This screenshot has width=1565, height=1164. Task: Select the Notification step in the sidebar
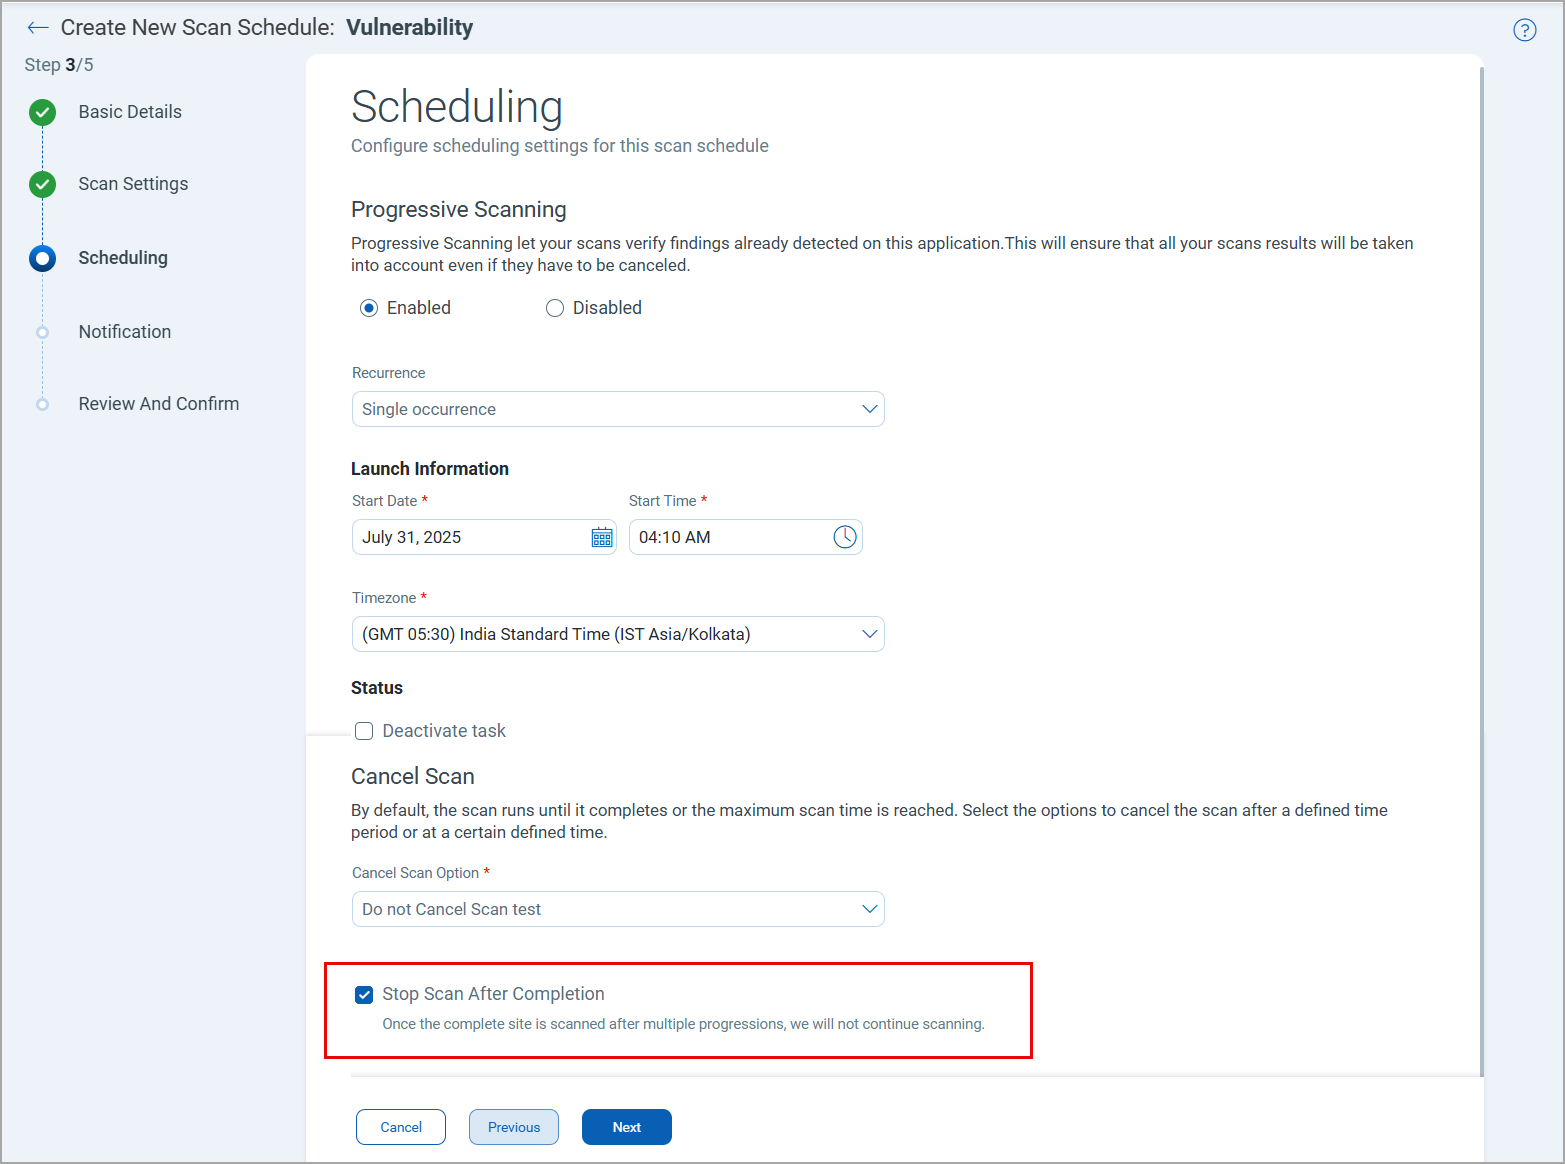point(124,332)
